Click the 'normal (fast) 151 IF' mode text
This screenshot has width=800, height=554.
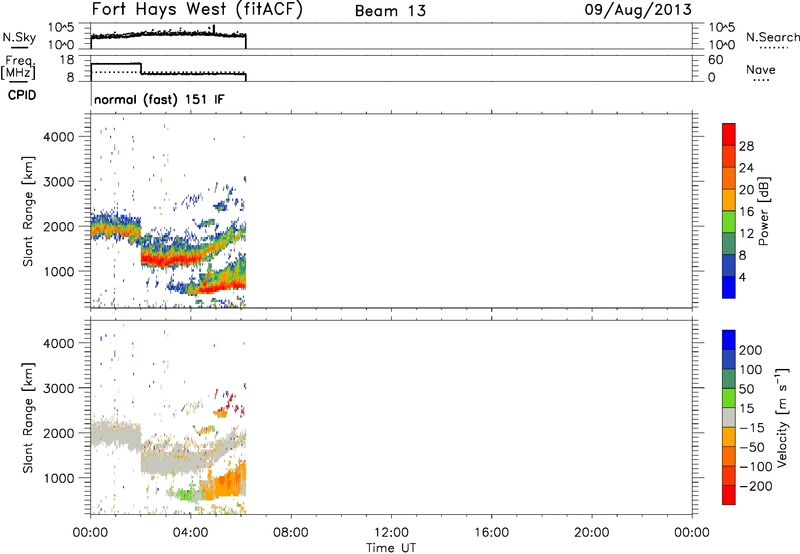tap(159, 99)
